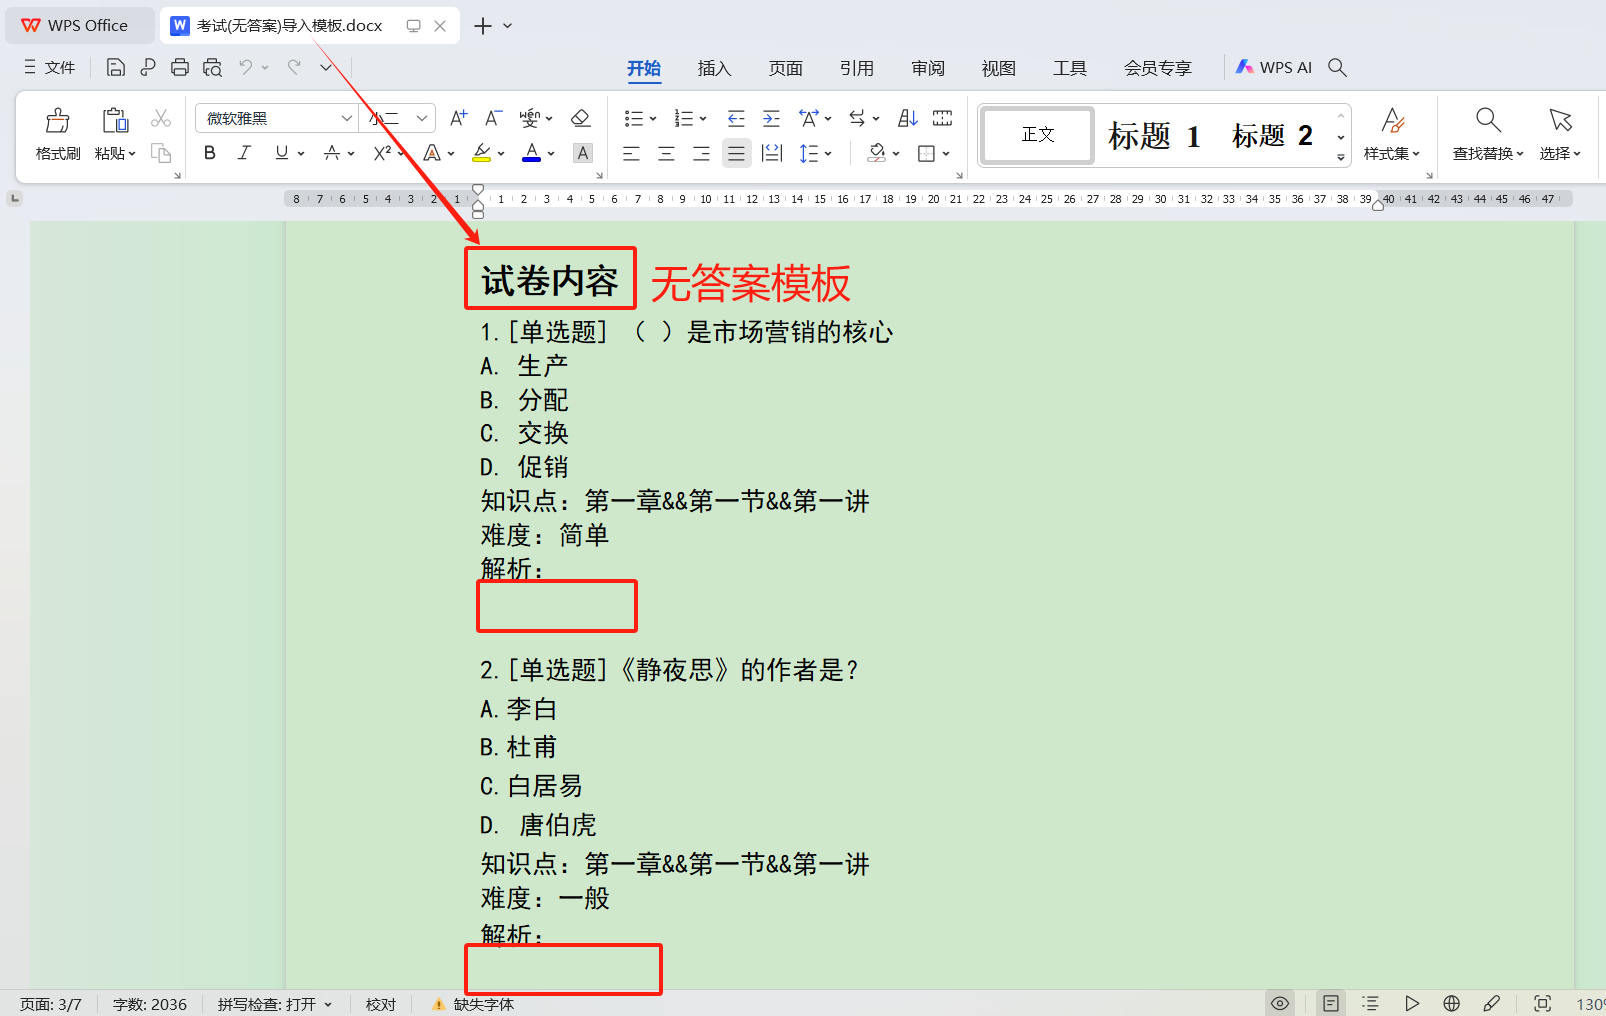Toggle italic formatting

pos(244,153)
